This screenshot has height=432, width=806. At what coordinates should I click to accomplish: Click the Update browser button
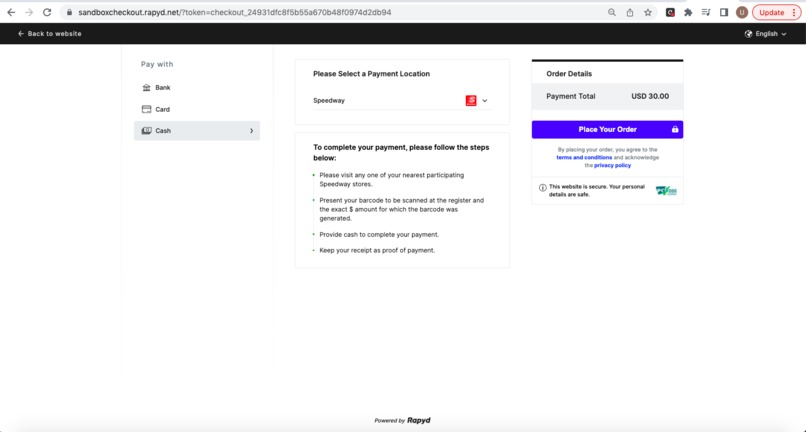(777, 12)
